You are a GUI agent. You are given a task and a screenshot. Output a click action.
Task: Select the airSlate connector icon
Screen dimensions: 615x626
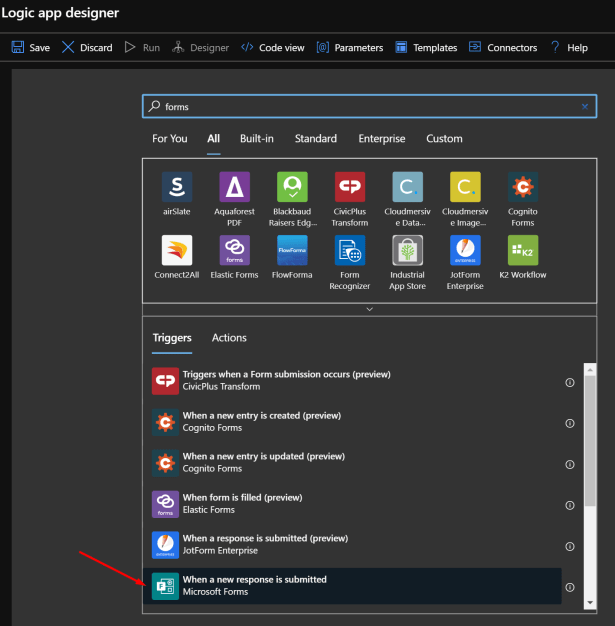177,186
